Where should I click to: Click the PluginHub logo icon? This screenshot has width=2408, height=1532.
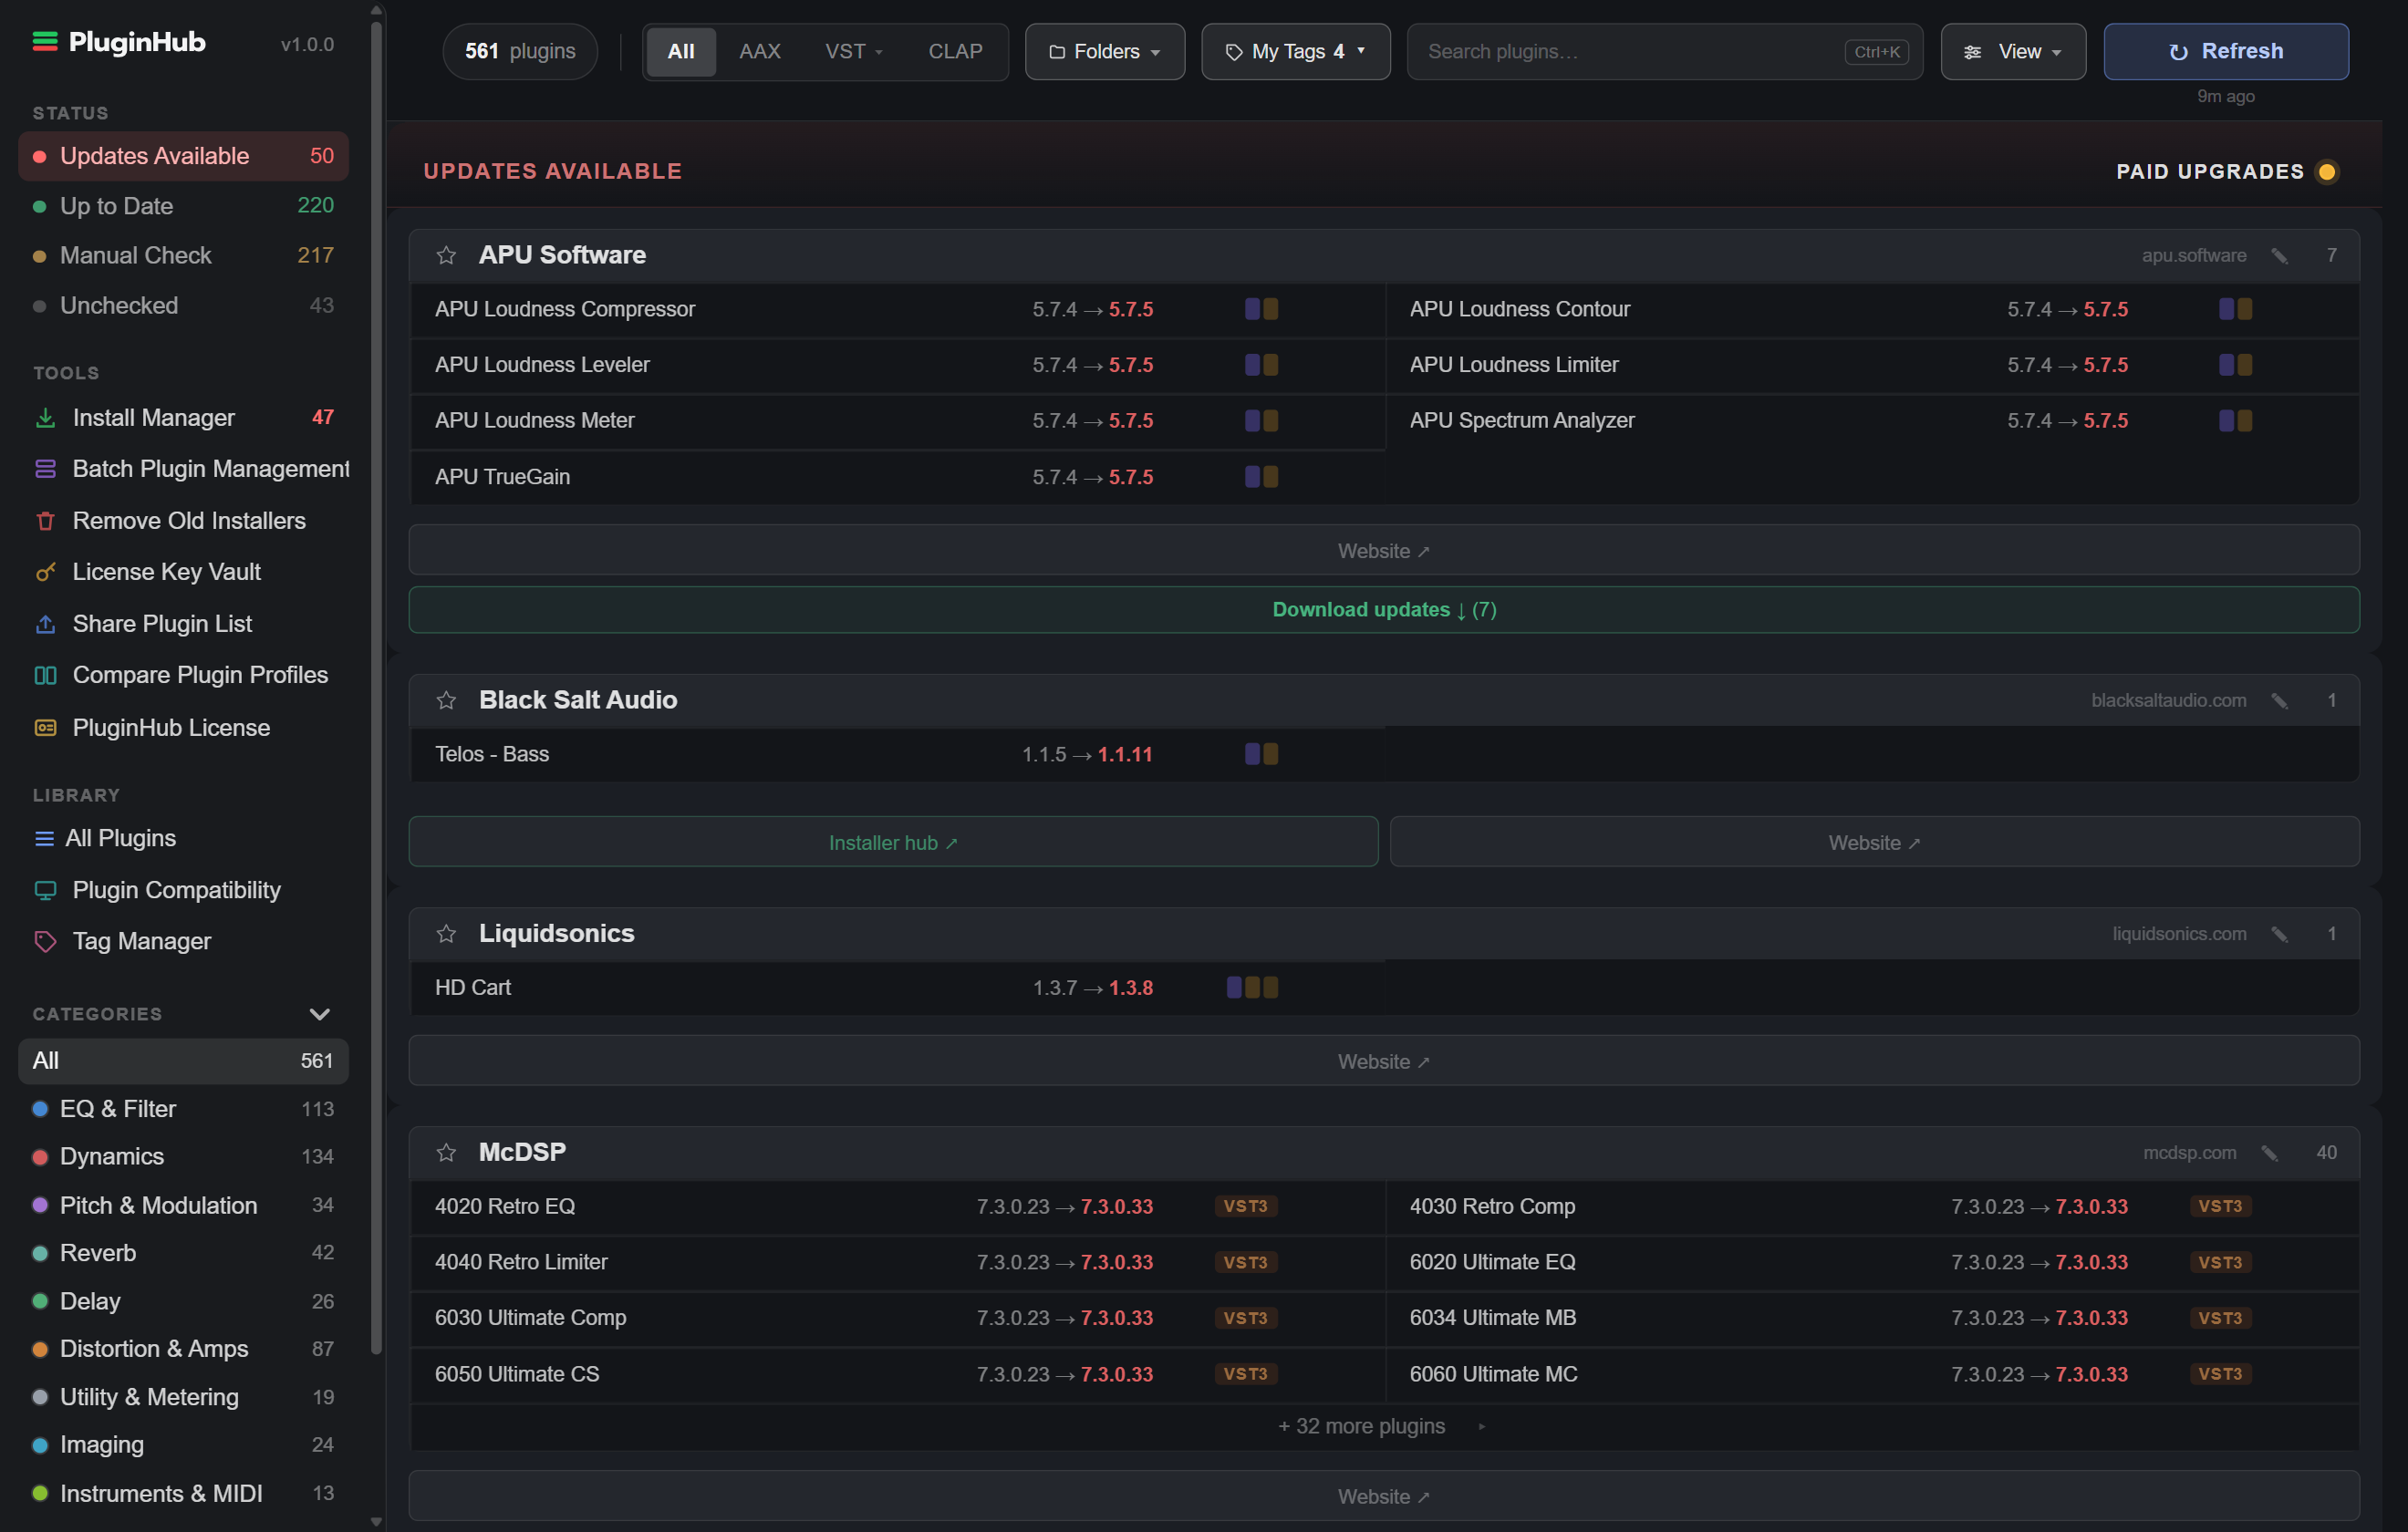tap(45, 41)
